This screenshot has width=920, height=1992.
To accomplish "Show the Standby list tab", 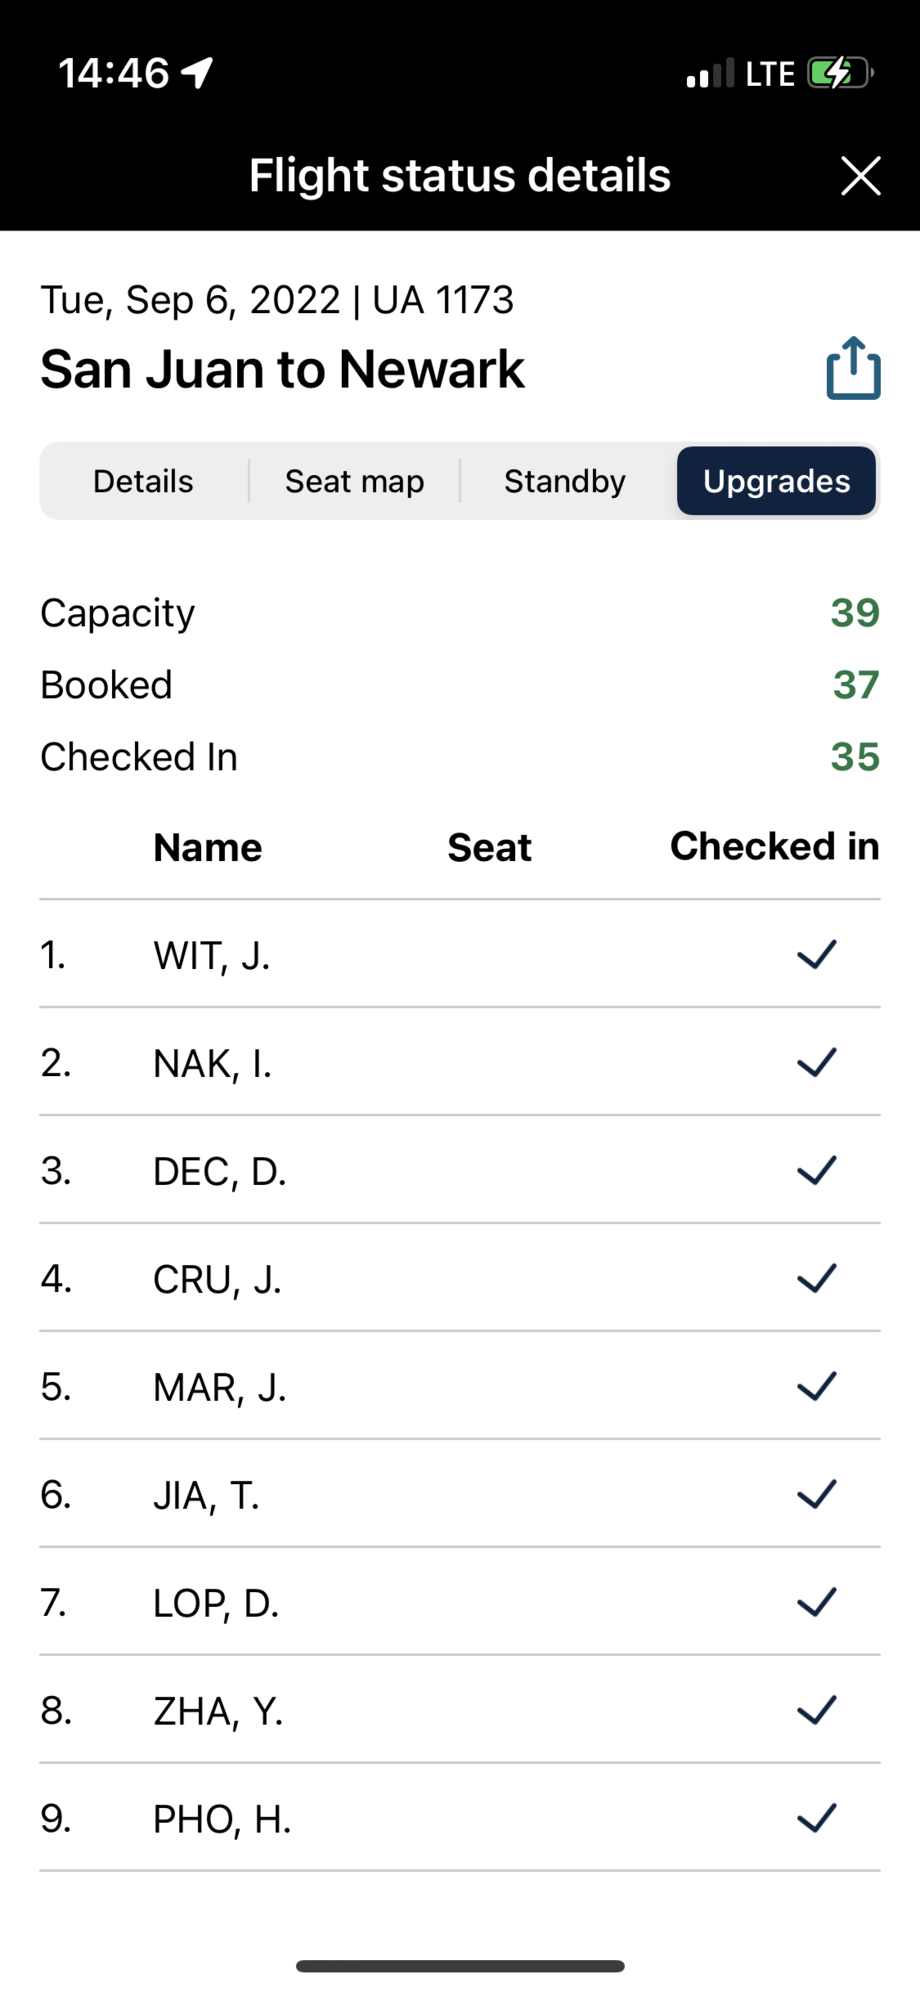I will (565, 481).
